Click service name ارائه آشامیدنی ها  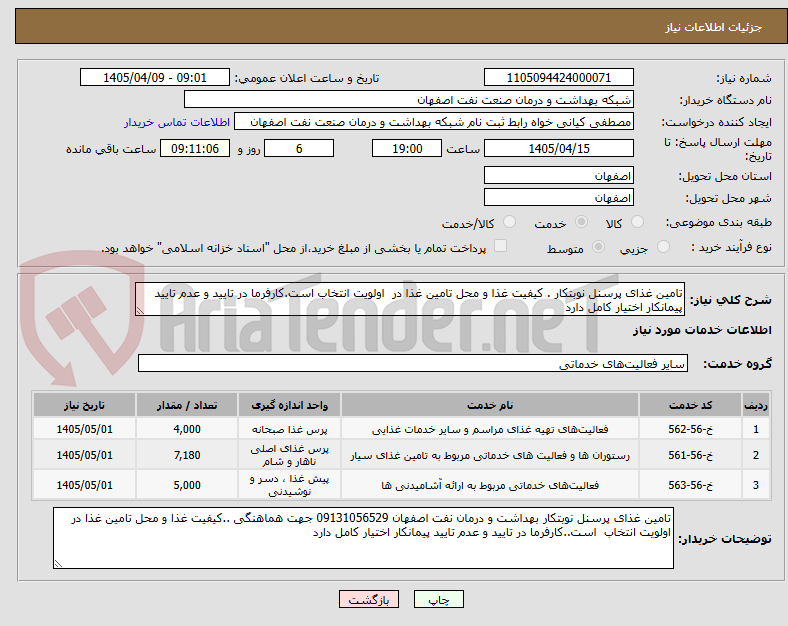(x=490, y=485)
